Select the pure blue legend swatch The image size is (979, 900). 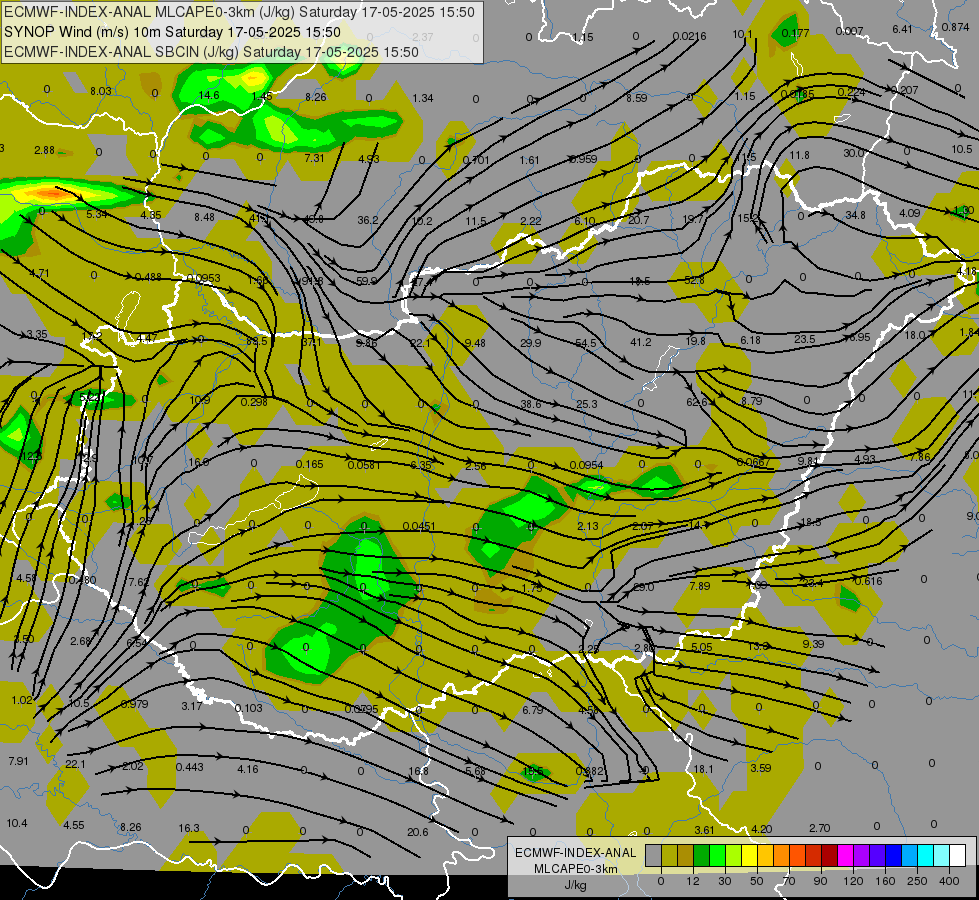click(893, 856)
